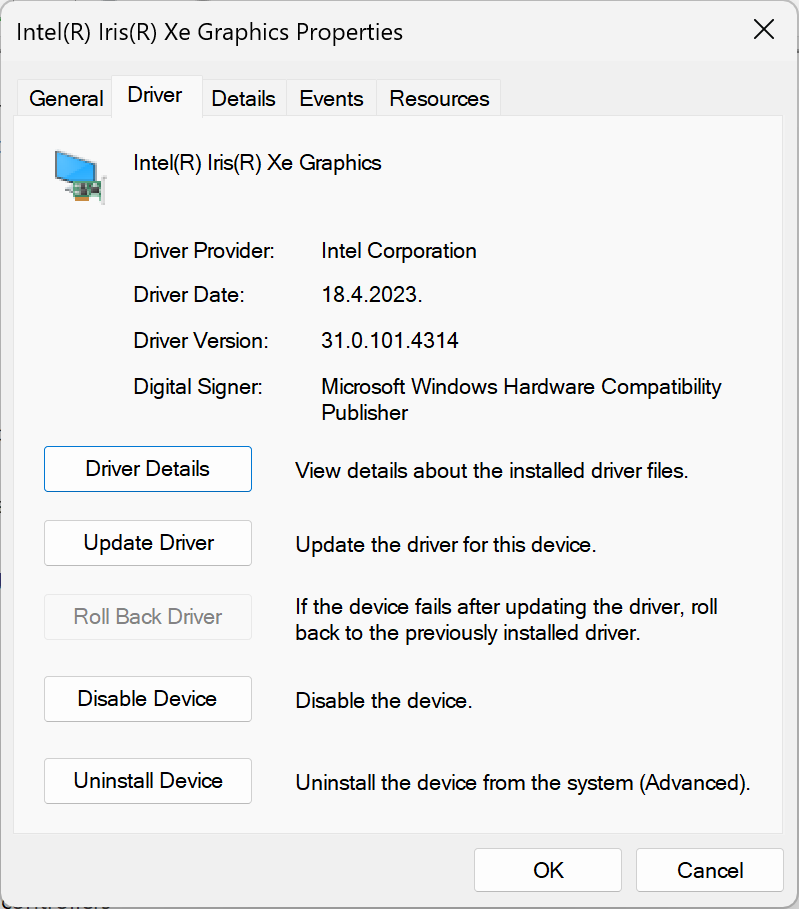
Task: Click the Intel Corporation provider value
Action: click(399, 250)
